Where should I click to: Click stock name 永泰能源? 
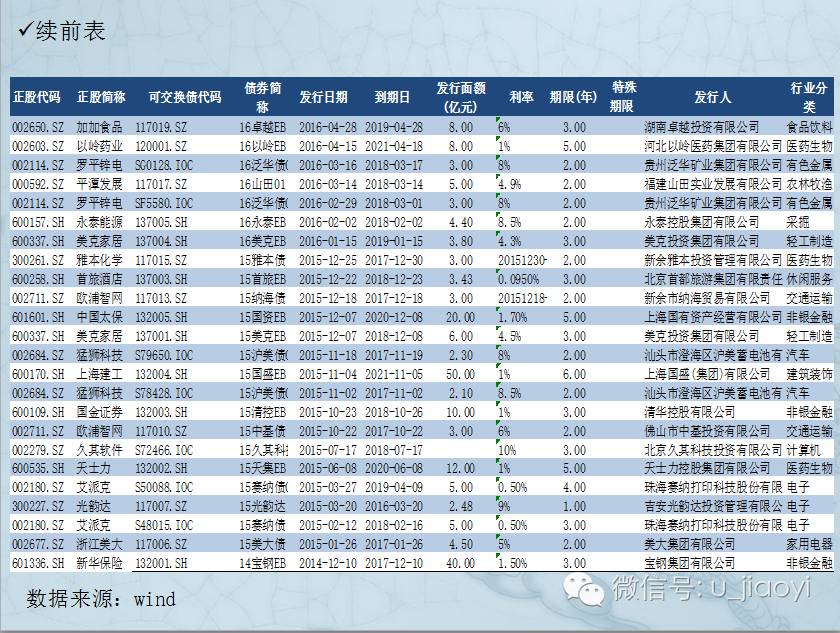point(99,222)
